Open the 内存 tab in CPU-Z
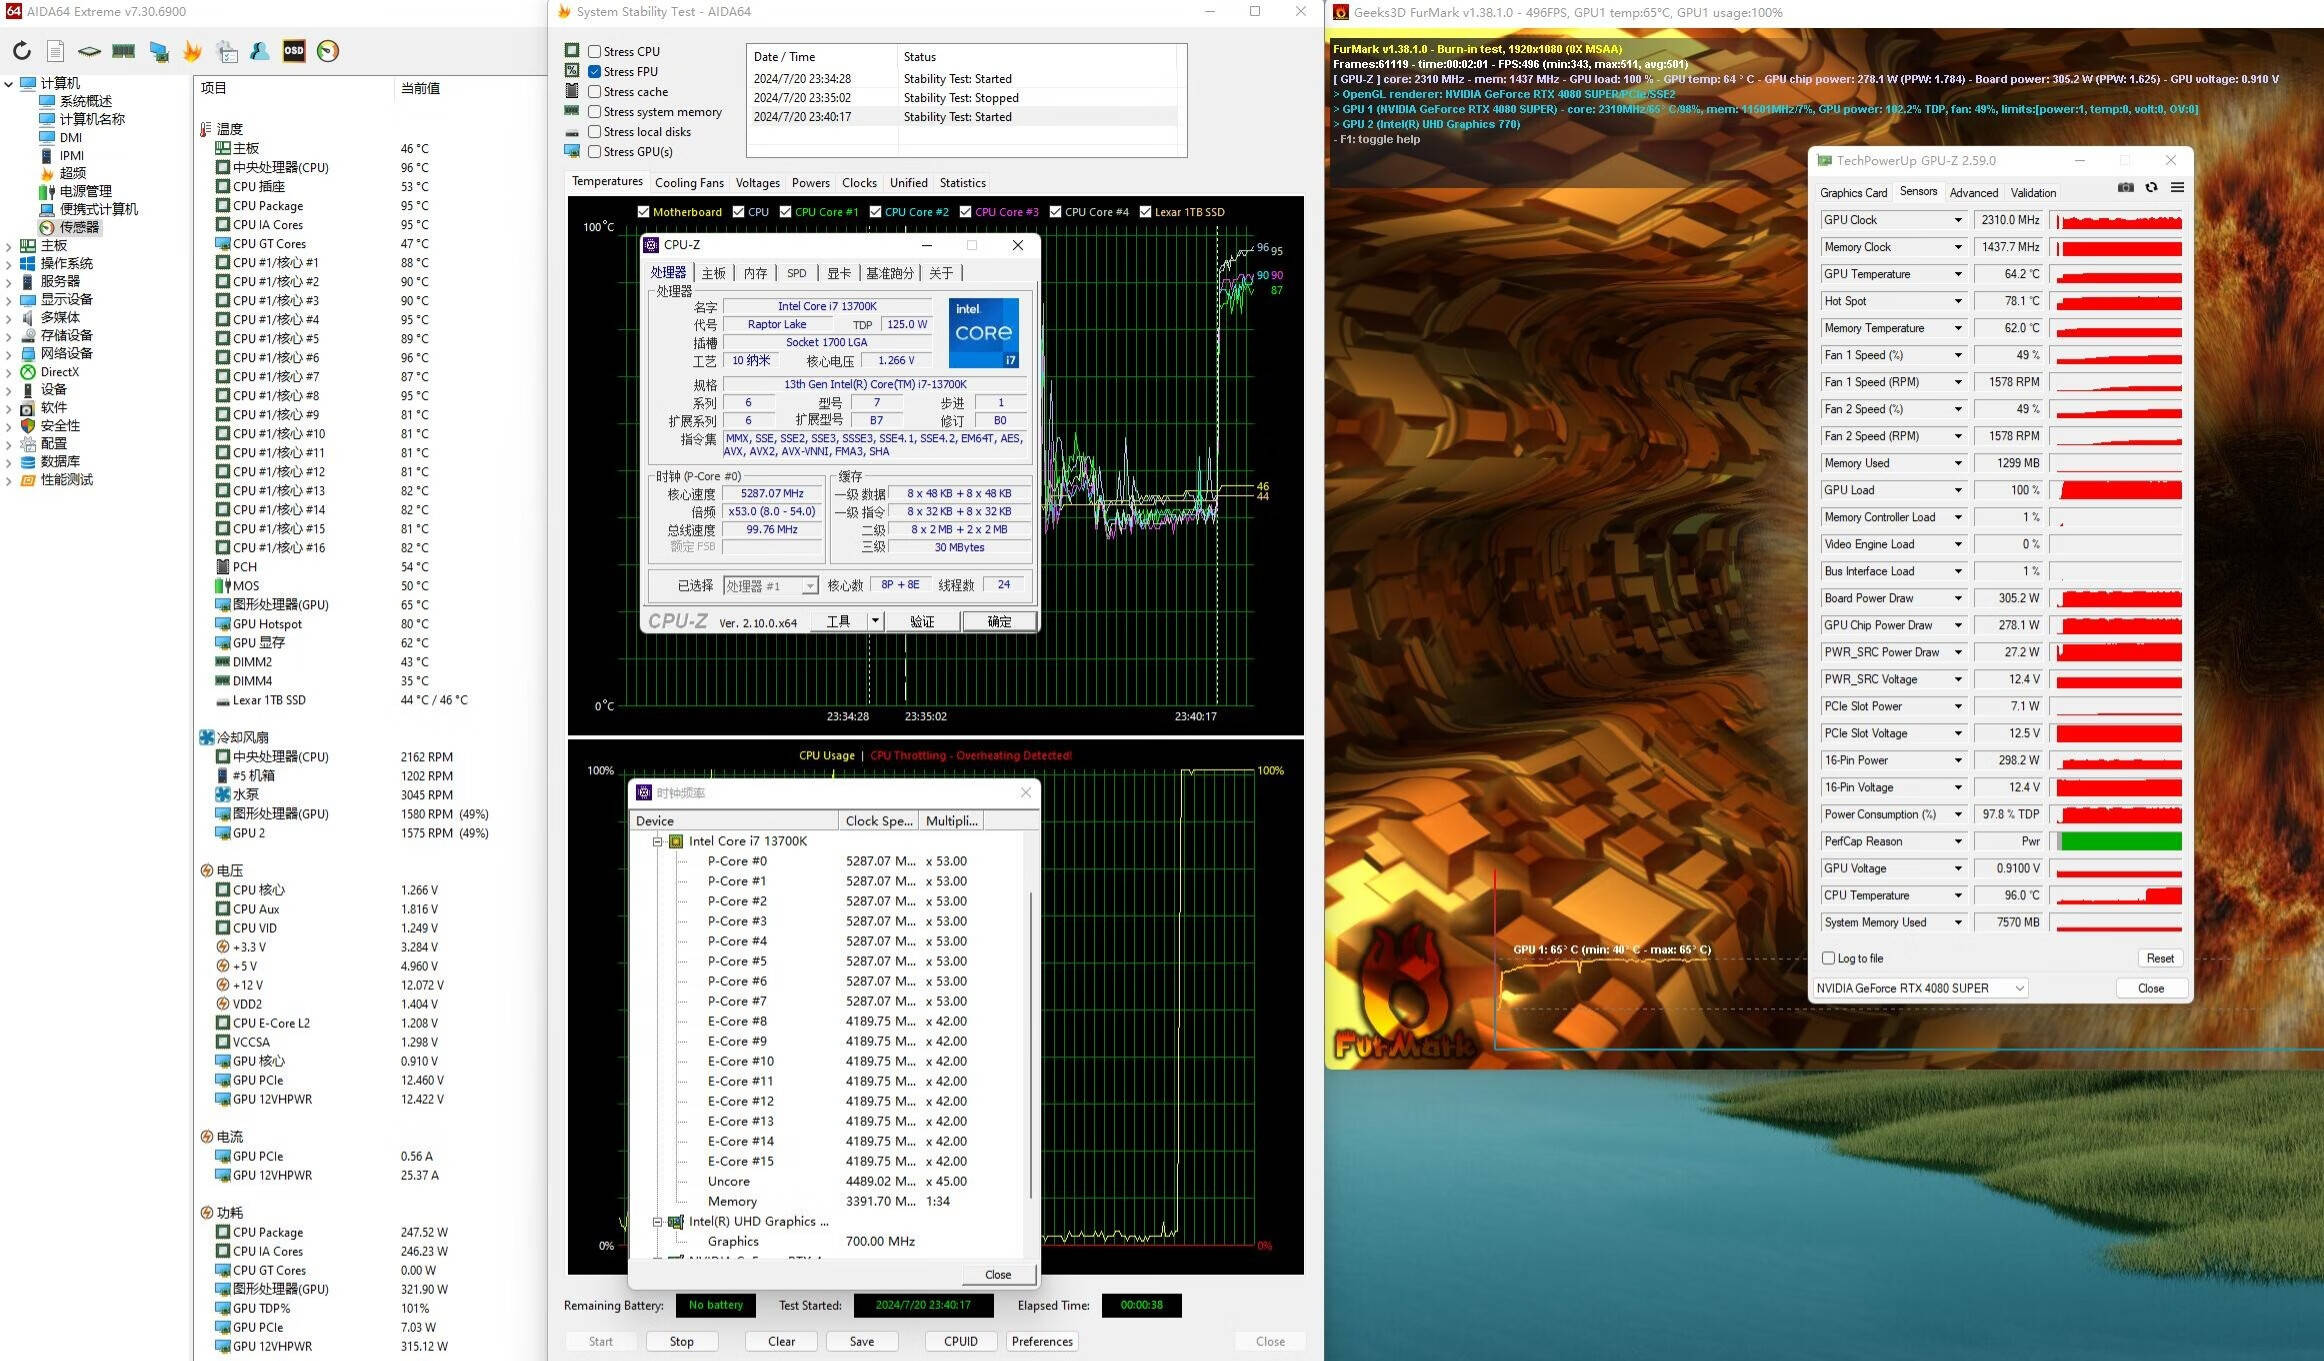The height and width of the screenshot is (1361, 2324). click(755, 273)
